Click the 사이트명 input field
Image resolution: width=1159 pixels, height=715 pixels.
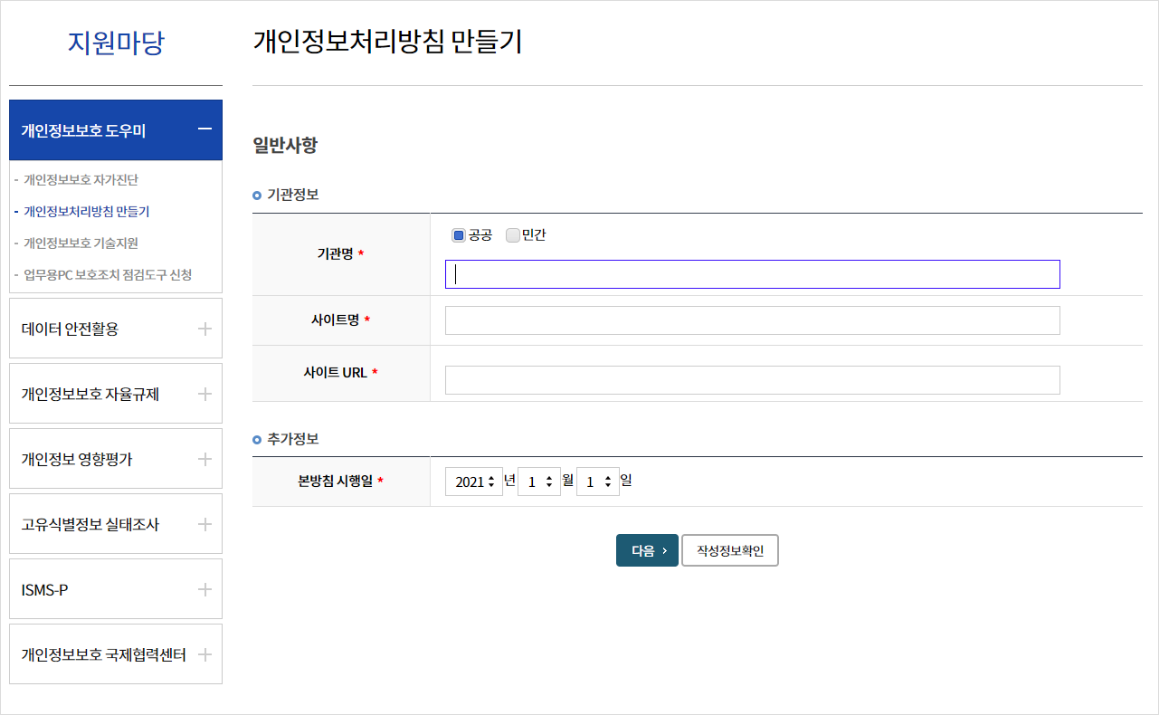click(x=752, y=321)
